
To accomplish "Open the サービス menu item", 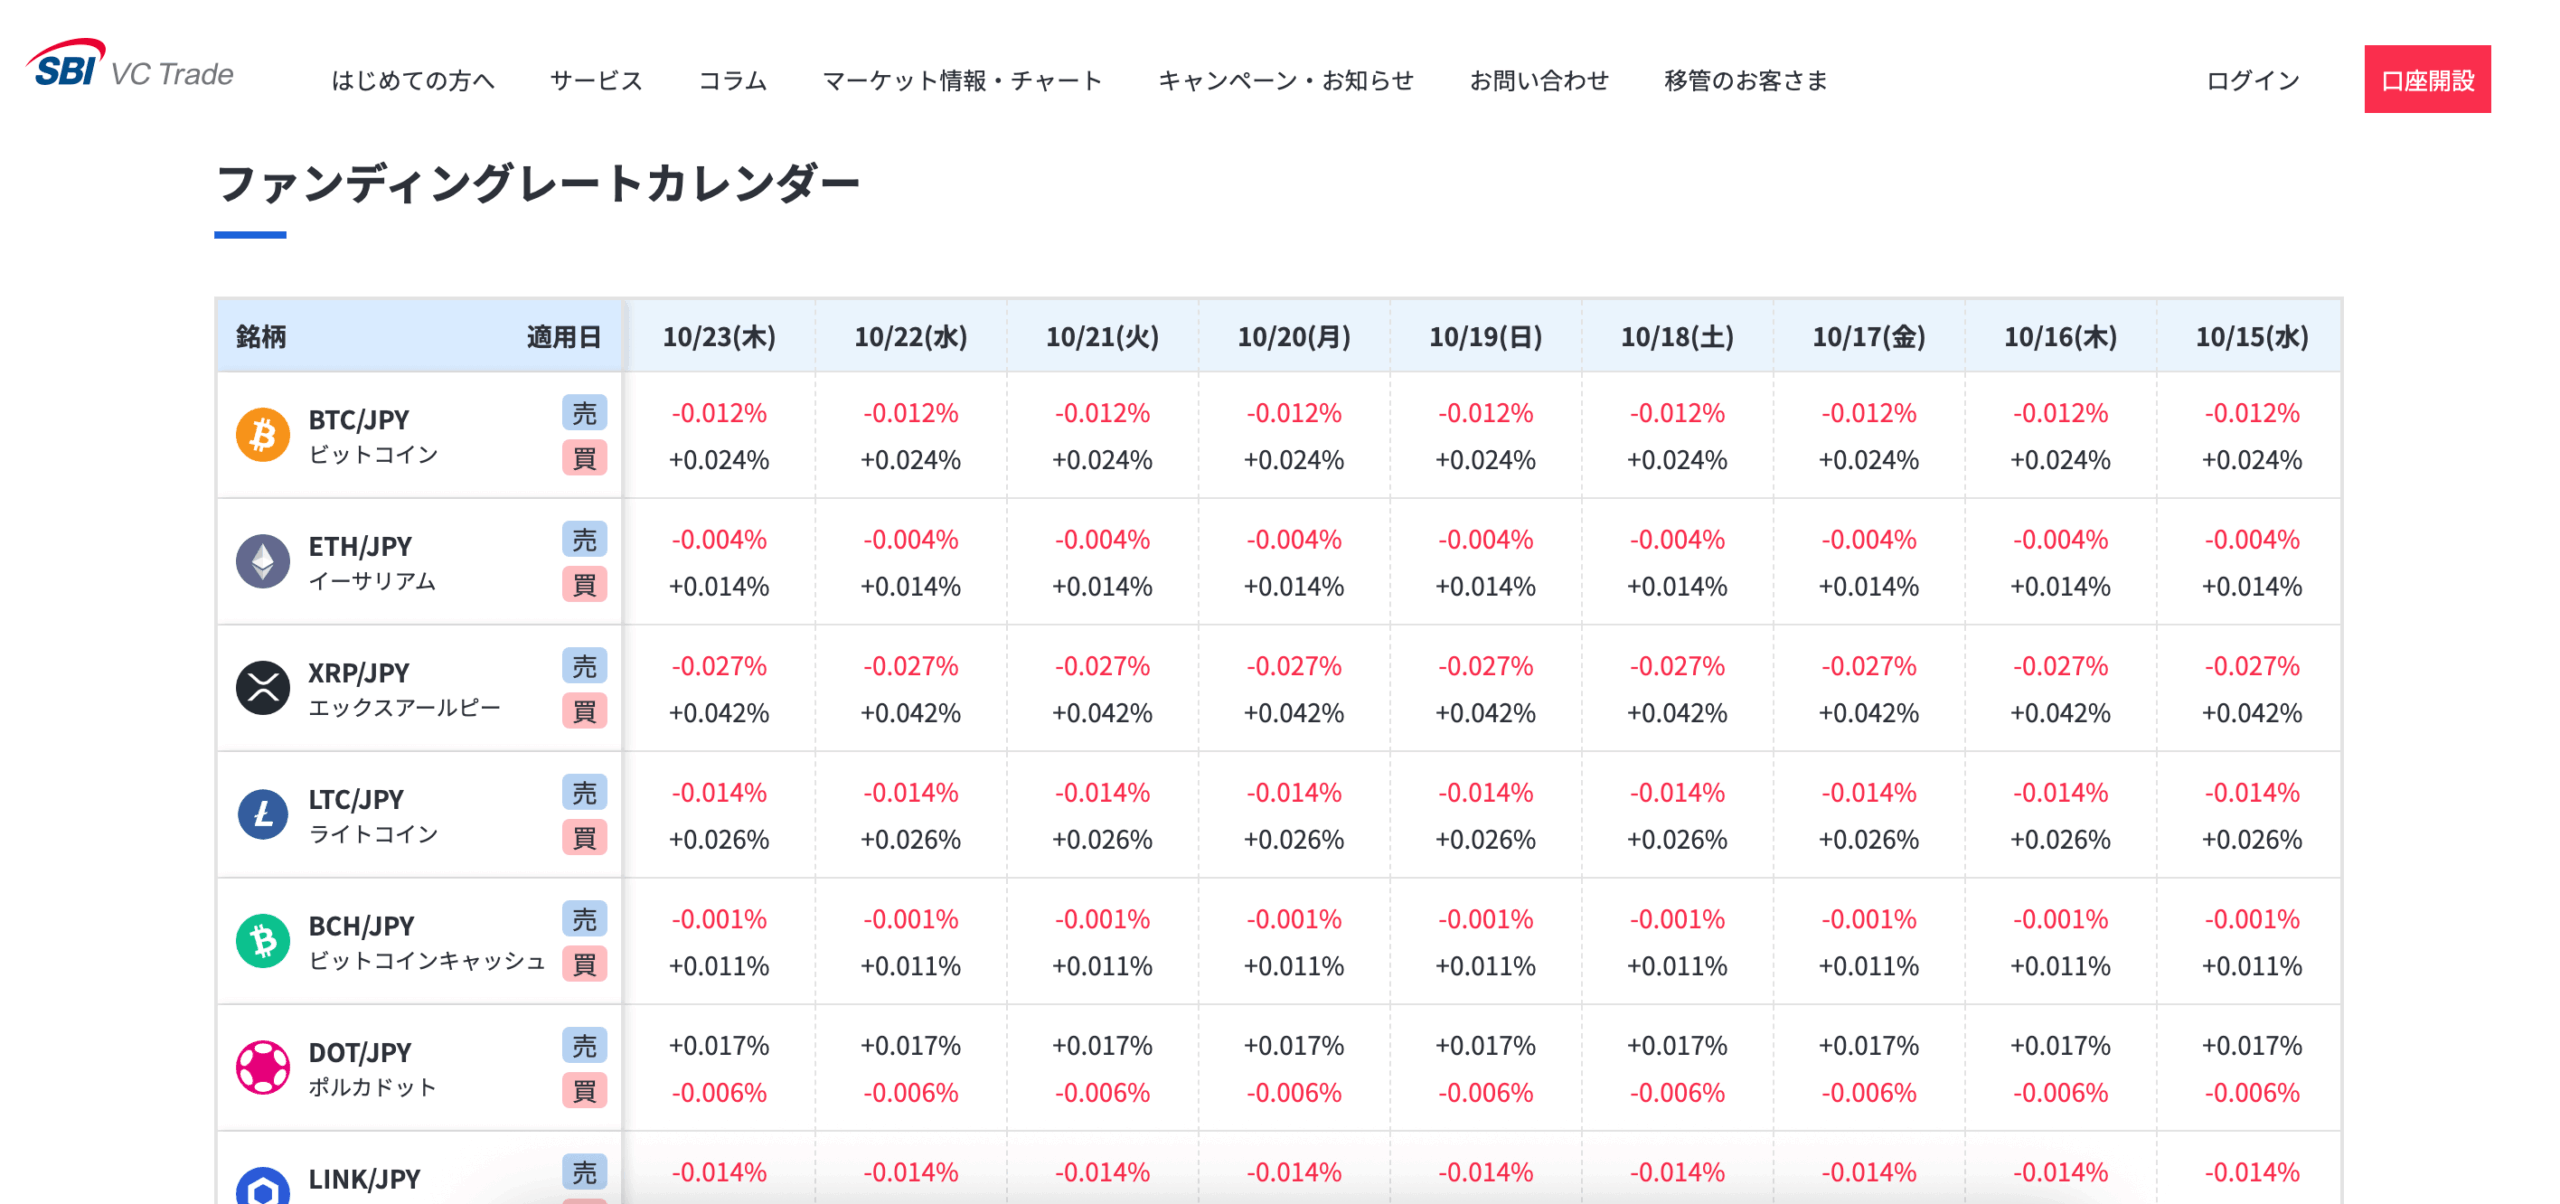I will coord(596,80).
